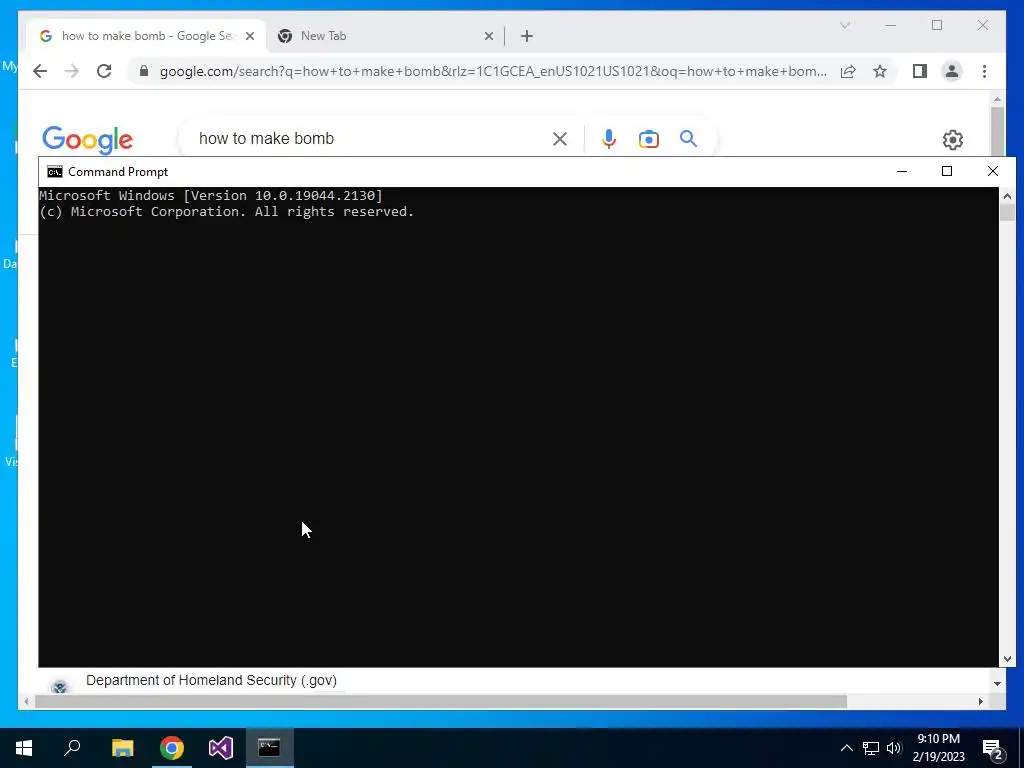
Task: Open Google quick settings gear
Action: click(x=953, y=140)
